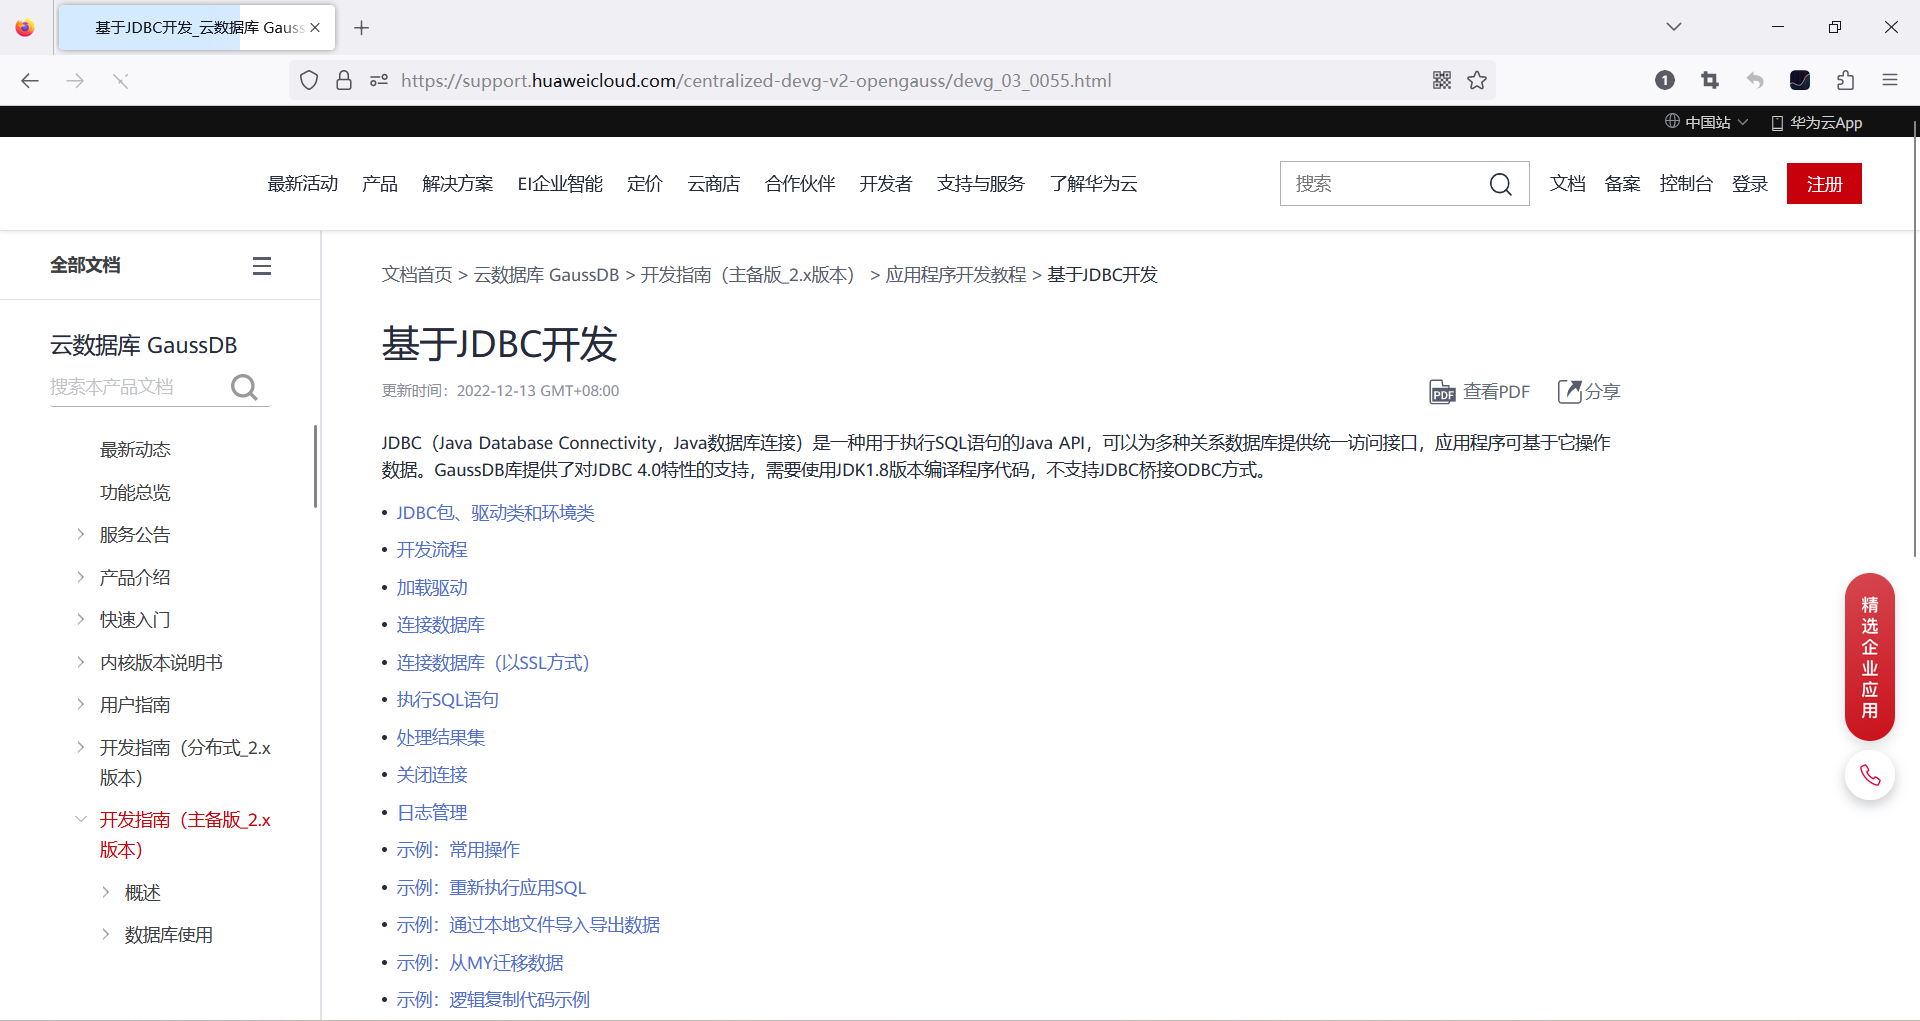Click the browser back navigation arrow
Viewport: 1920px width, 1021px height.
29,80
